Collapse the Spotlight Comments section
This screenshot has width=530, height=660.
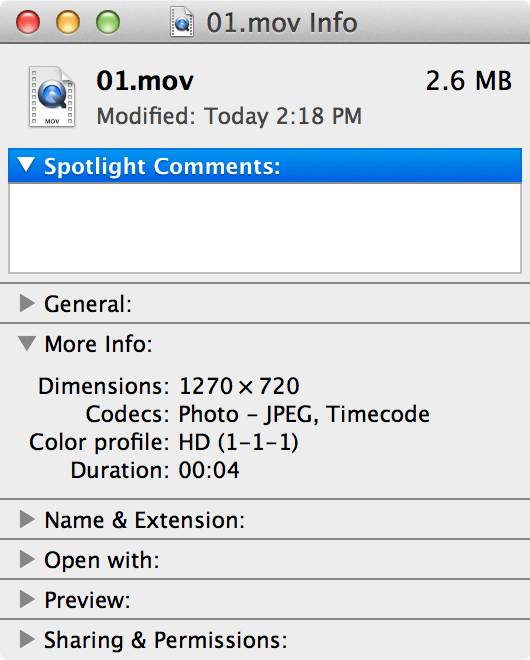coord(26,165)
